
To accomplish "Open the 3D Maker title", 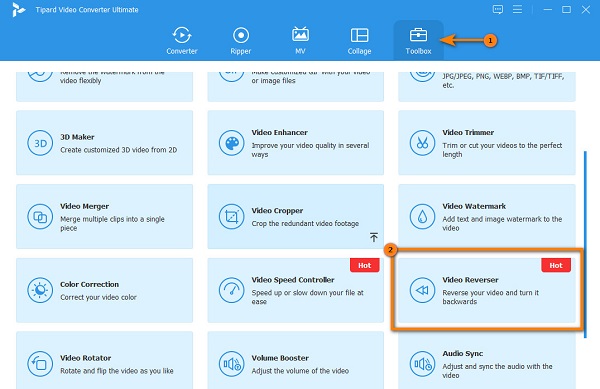I will (x=77, y=137).
